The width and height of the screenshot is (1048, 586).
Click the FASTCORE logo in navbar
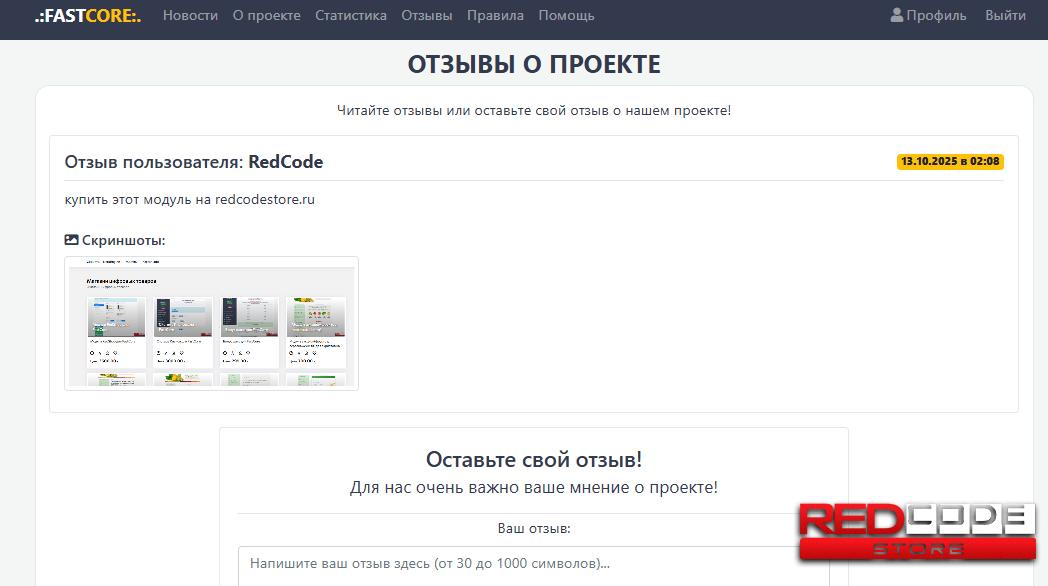(86, 15)
